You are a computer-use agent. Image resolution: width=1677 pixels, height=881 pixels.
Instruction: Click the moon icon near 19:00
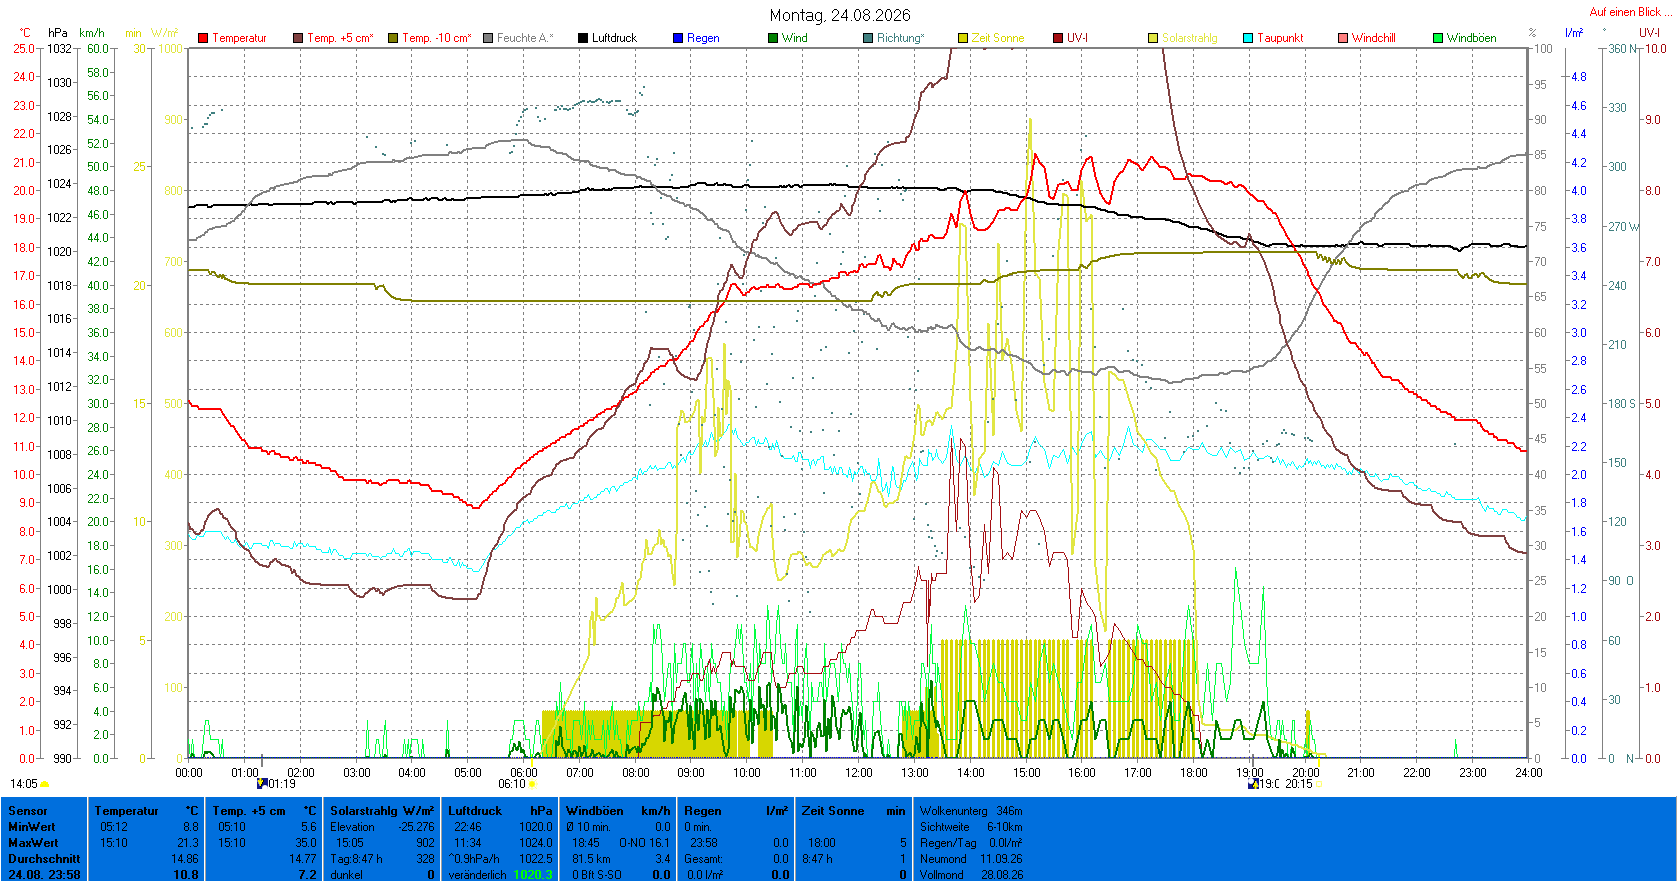point(1253,784)
